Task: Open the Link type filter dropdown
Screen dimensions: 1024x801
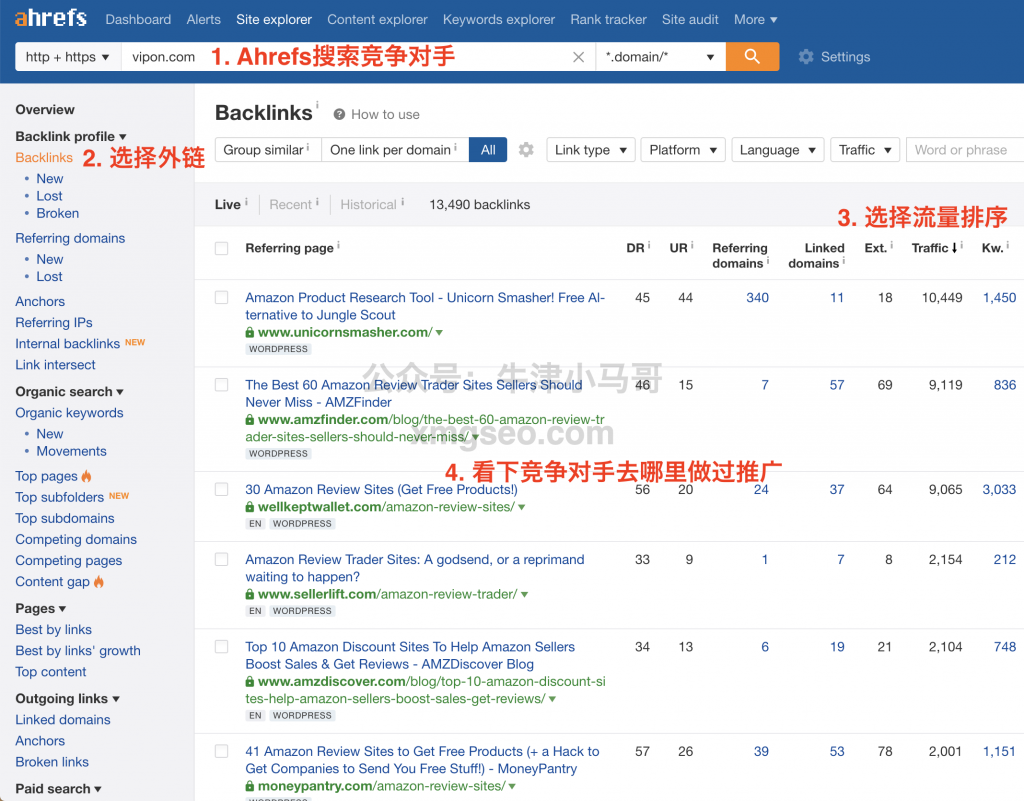Action: [x=590, y=149]
